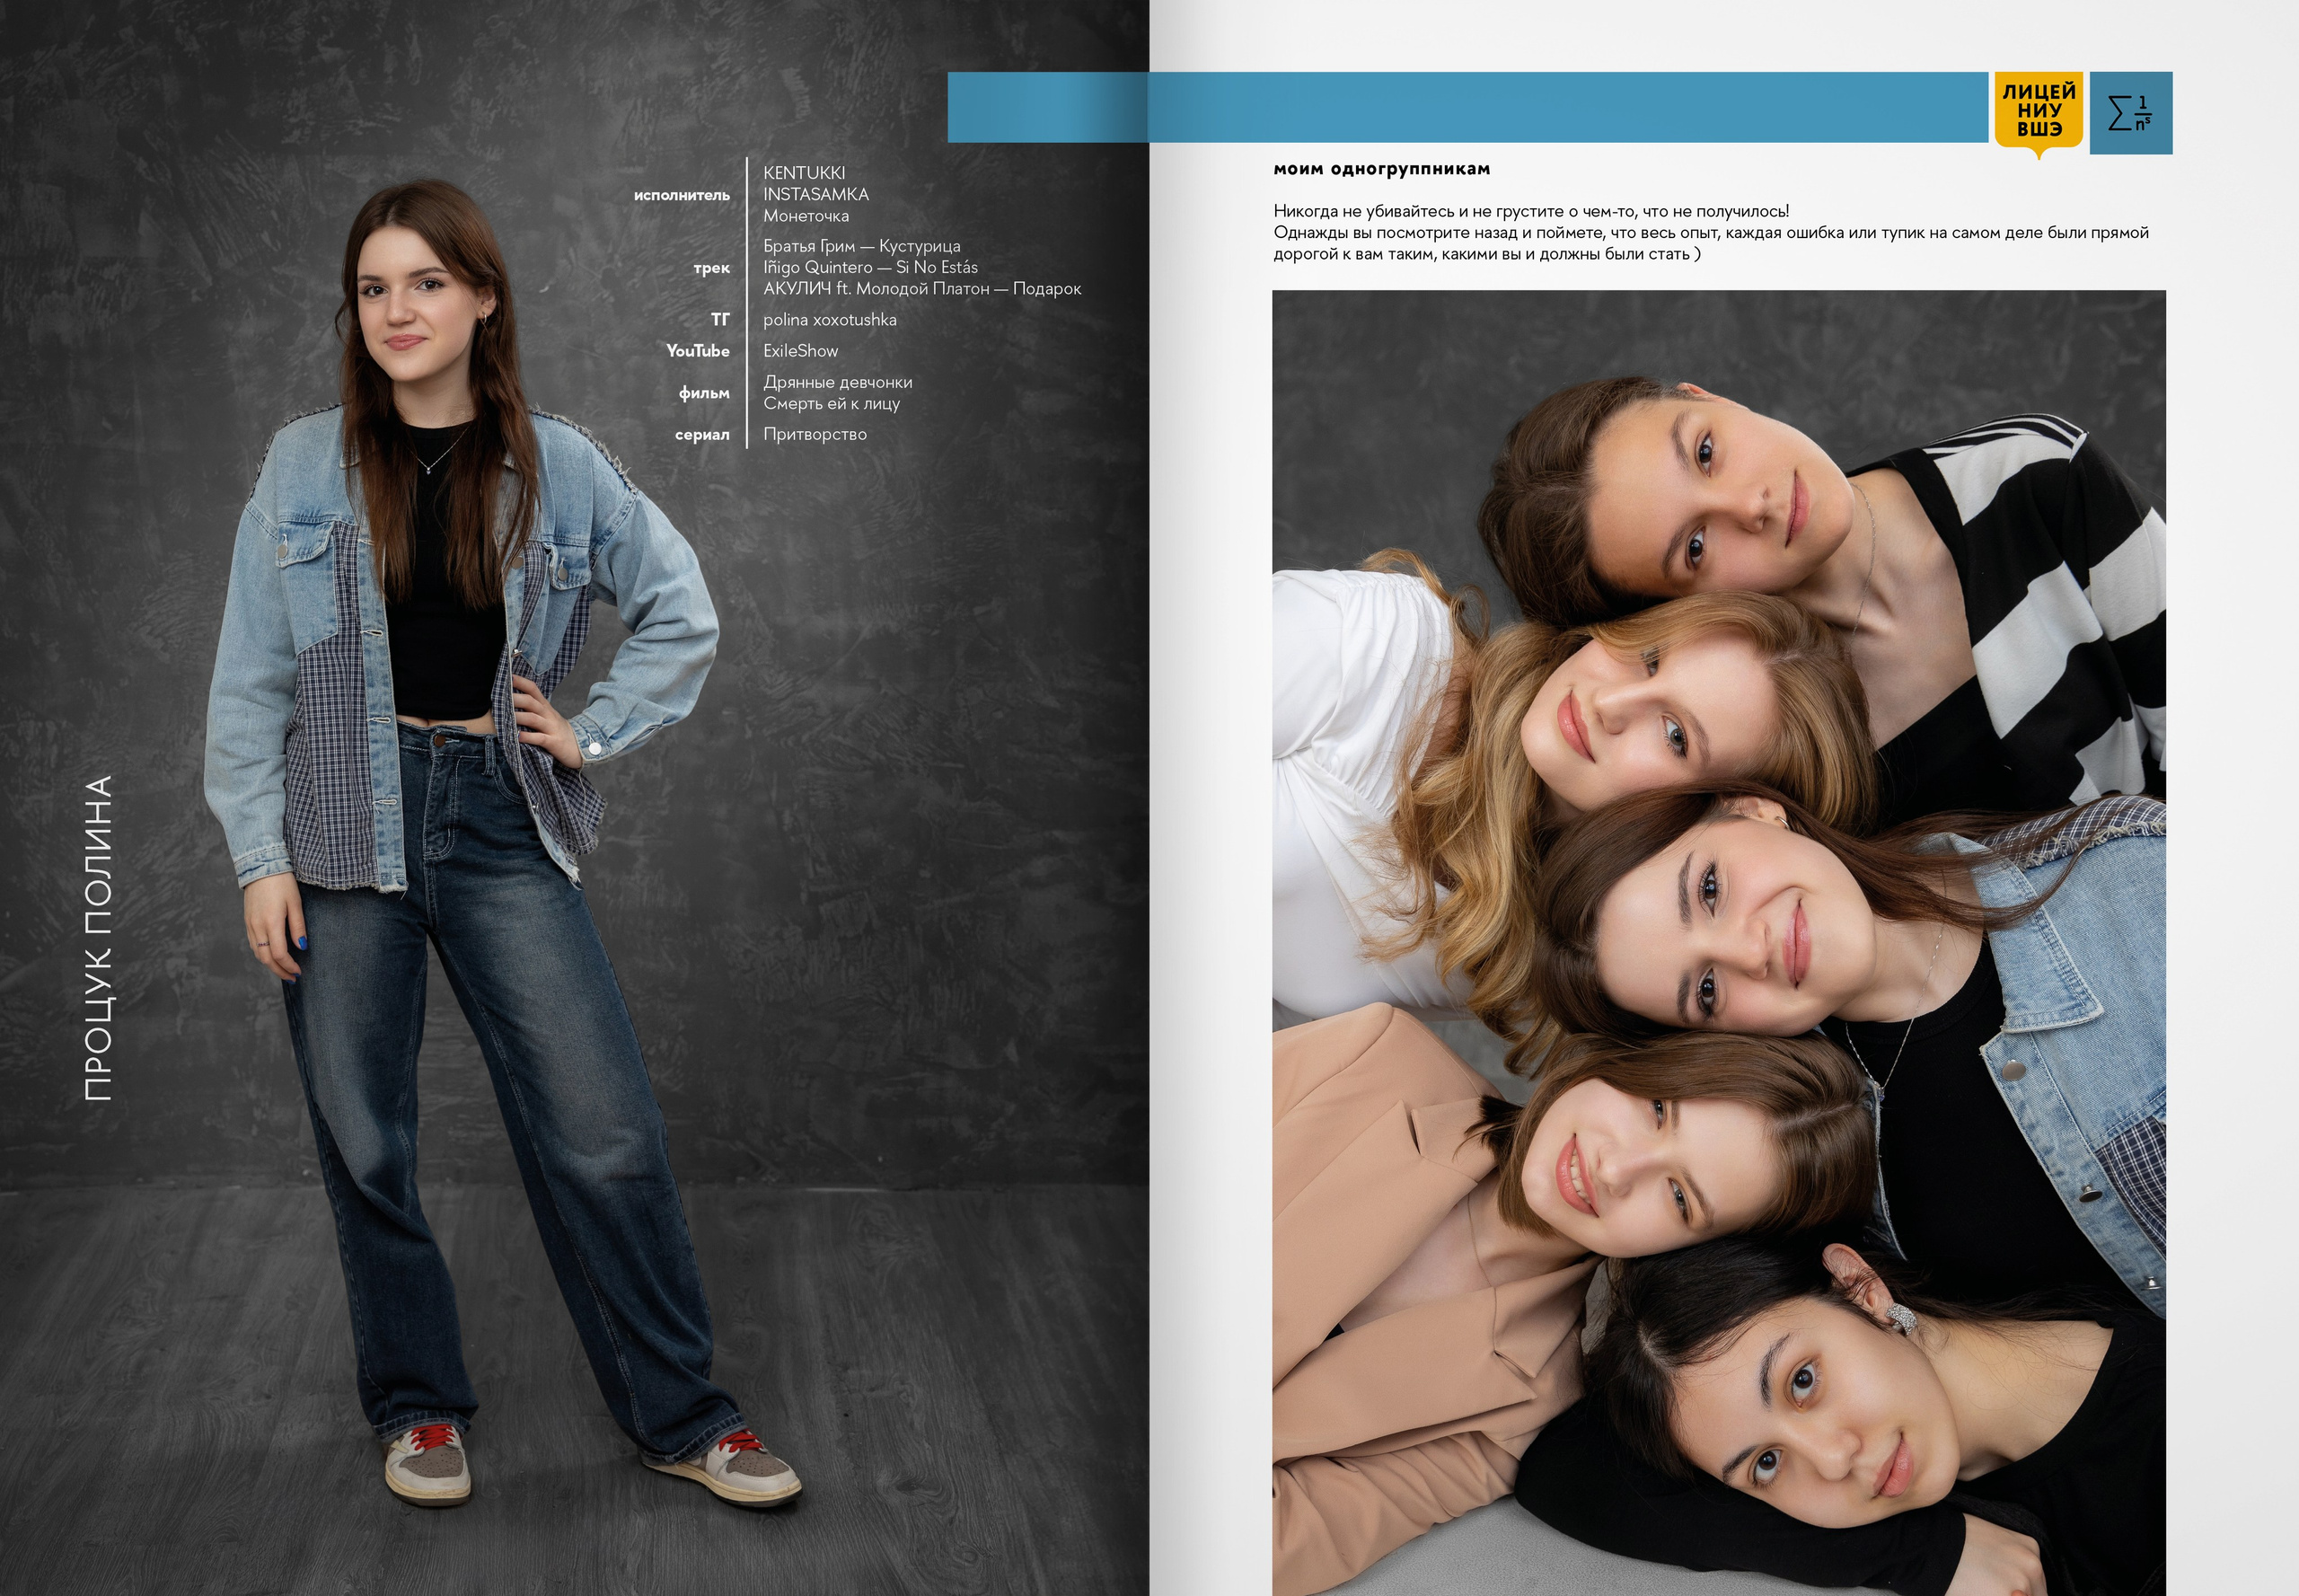Viewport: 2299px width, 1596px height.
Task: Click the yellow ЛИЦЕЙ НИУ ВШЭ logo
Action: pyautogui.click(x=2038, y=111)
